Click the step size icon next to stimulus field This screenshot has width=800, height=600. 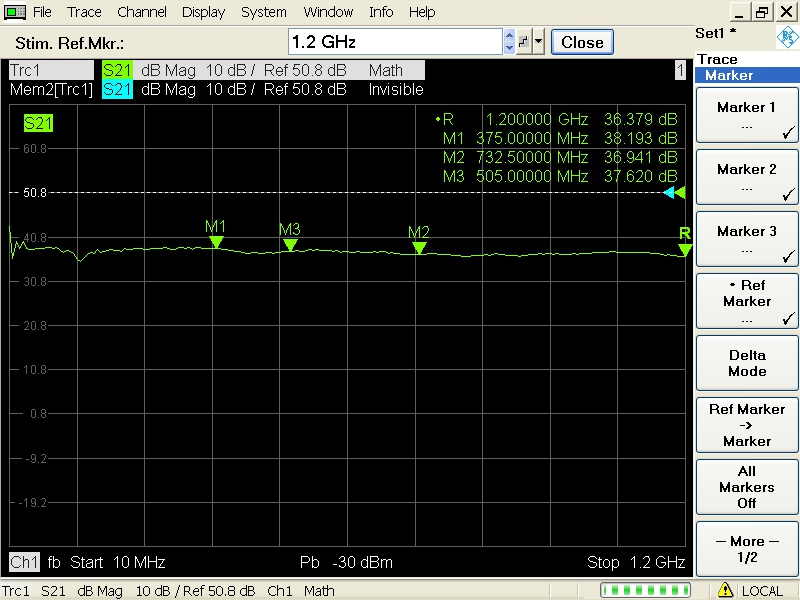[x=523, y=42]
